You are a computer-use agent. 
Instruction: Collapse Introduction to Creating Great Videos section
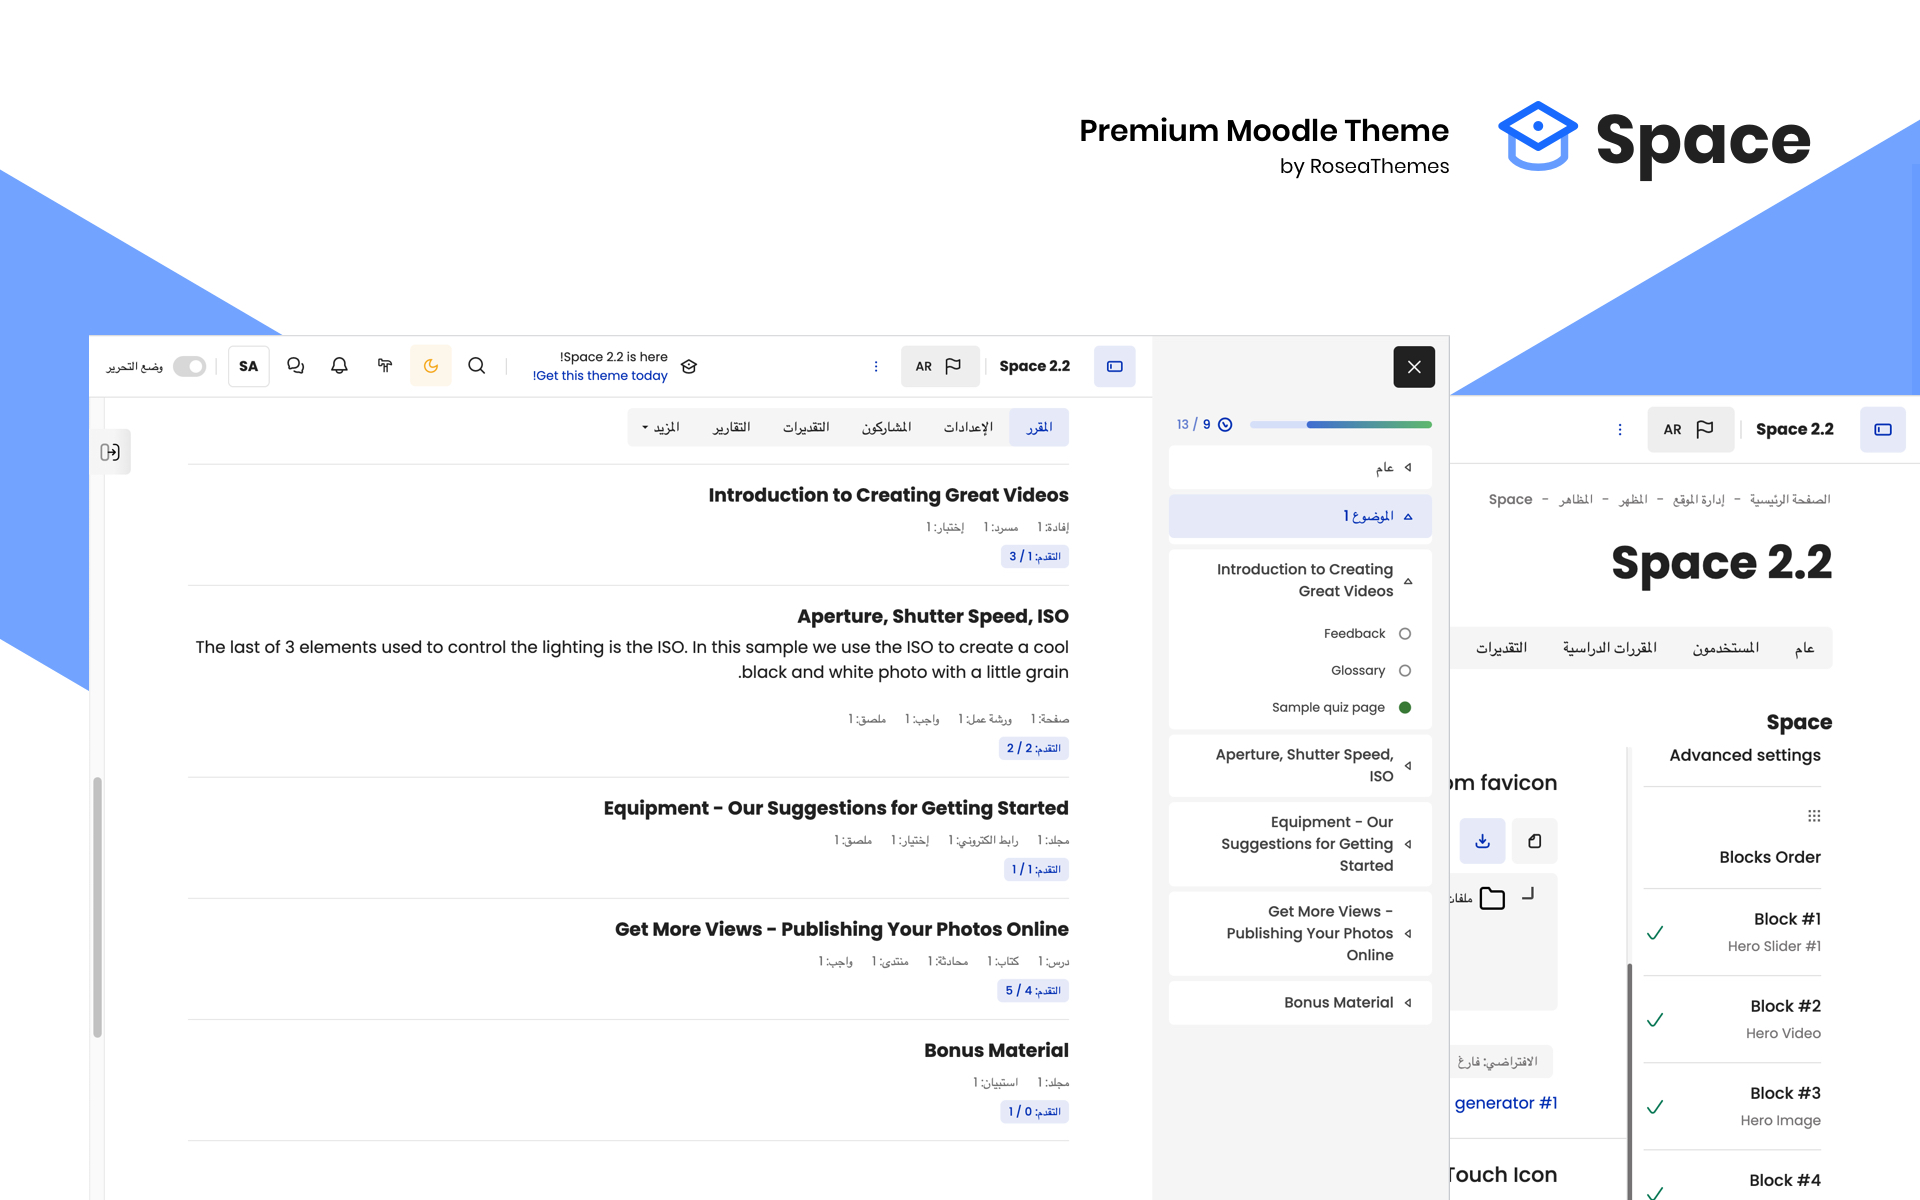click(x=1408, y=581)
